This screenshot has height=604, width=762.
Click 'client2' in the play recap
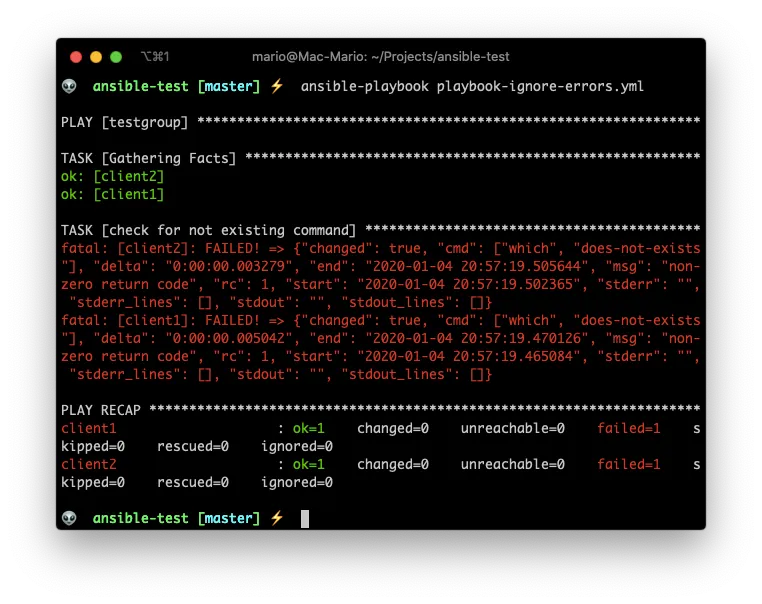click(88, 464)
